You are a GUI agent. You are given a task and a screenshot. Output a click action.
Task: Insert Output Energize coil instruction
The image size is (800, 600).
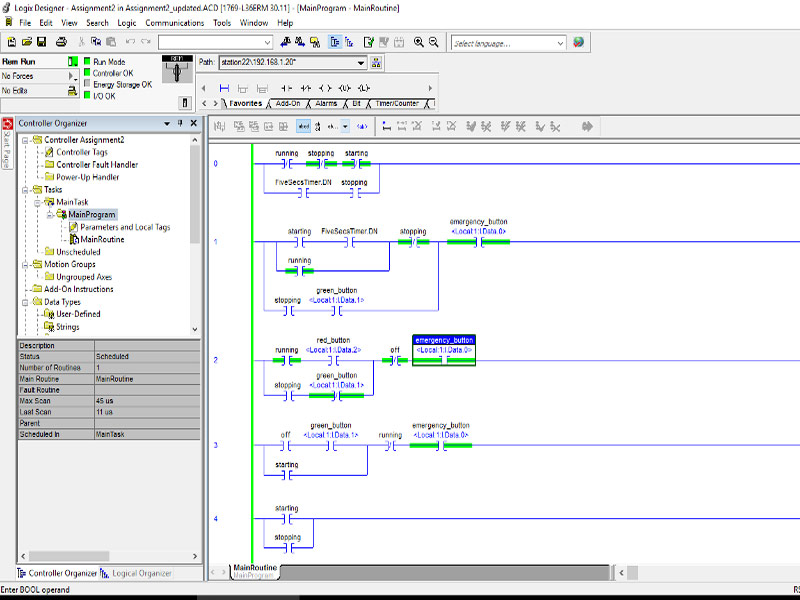325,88
